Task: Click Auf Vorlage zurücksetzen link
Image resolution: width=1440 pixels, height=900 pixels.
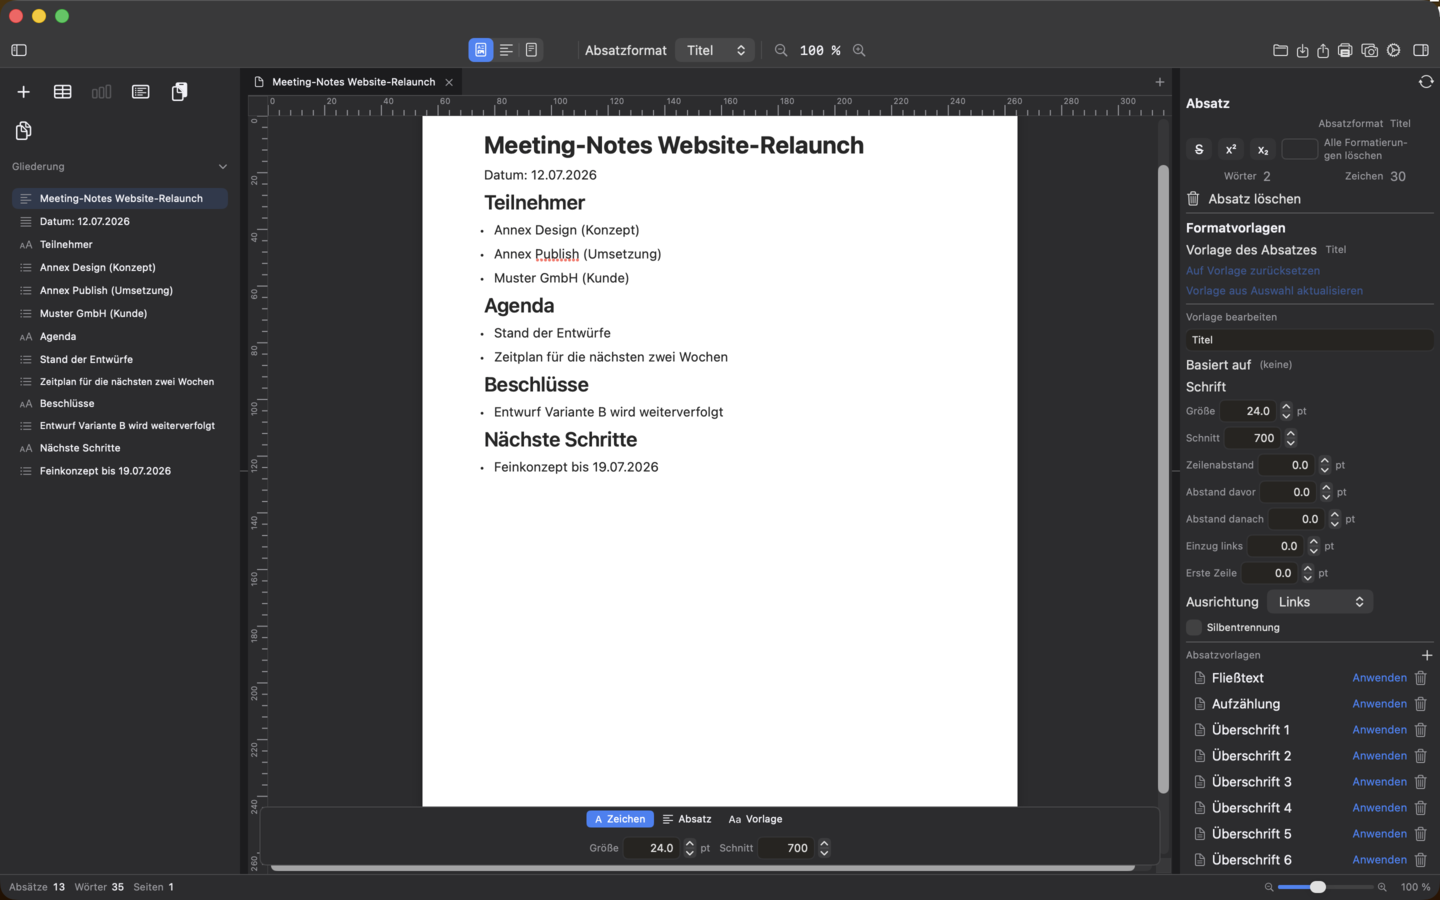Action: point(1253,271)
